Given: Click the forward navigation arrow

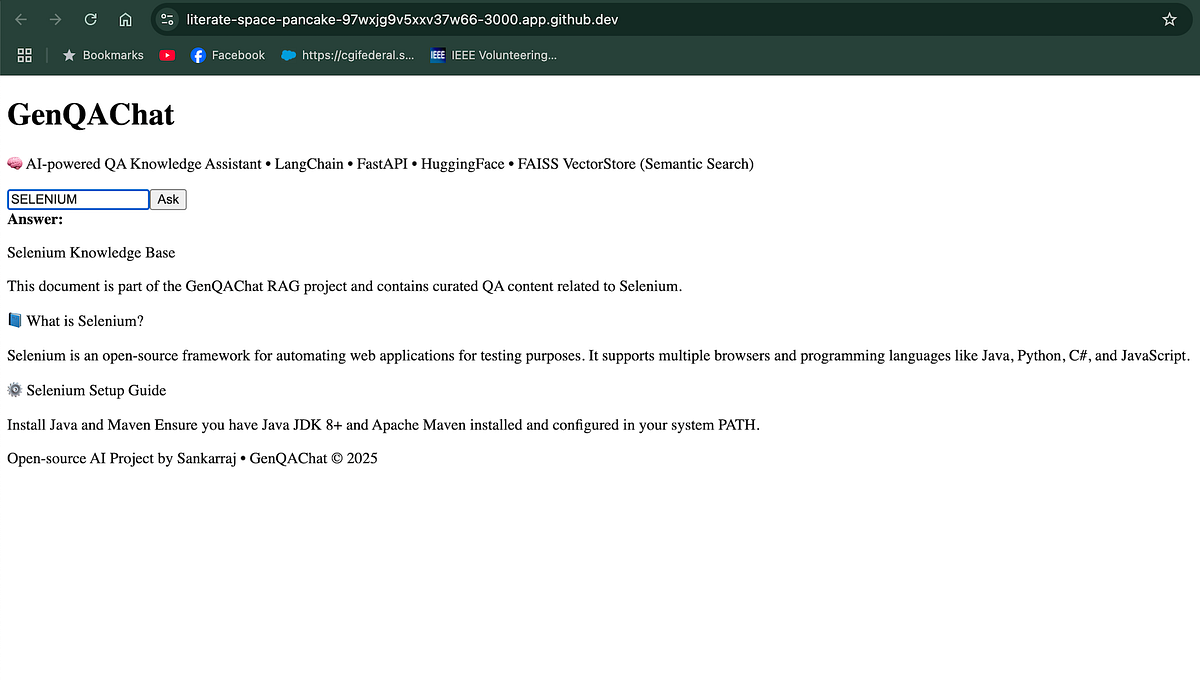Looking at the screenshot, I should (x=54, y=18).
